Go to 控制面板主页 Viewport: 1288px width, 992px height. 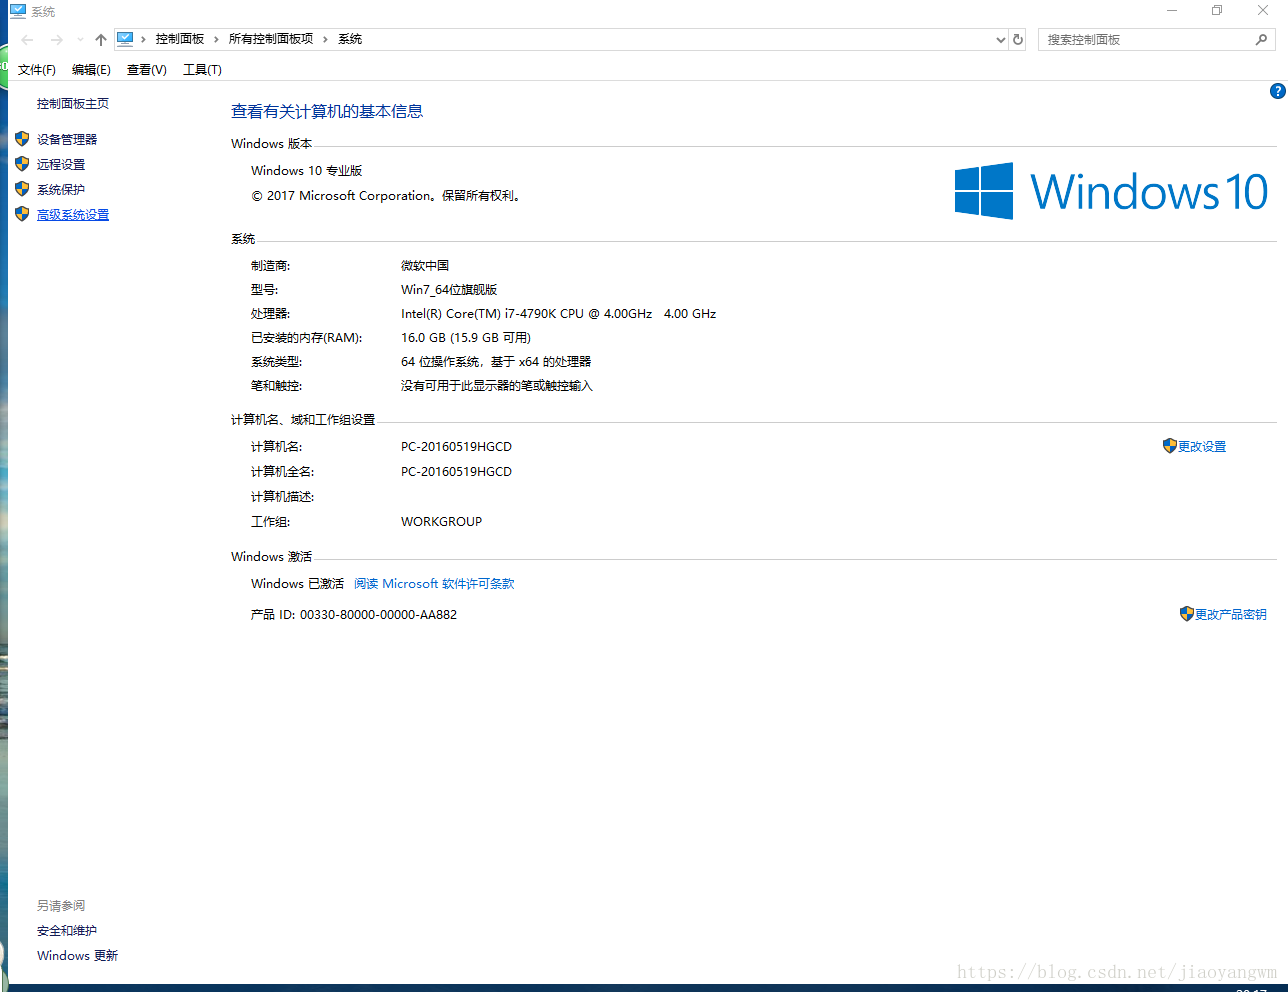tap(73, 104)
